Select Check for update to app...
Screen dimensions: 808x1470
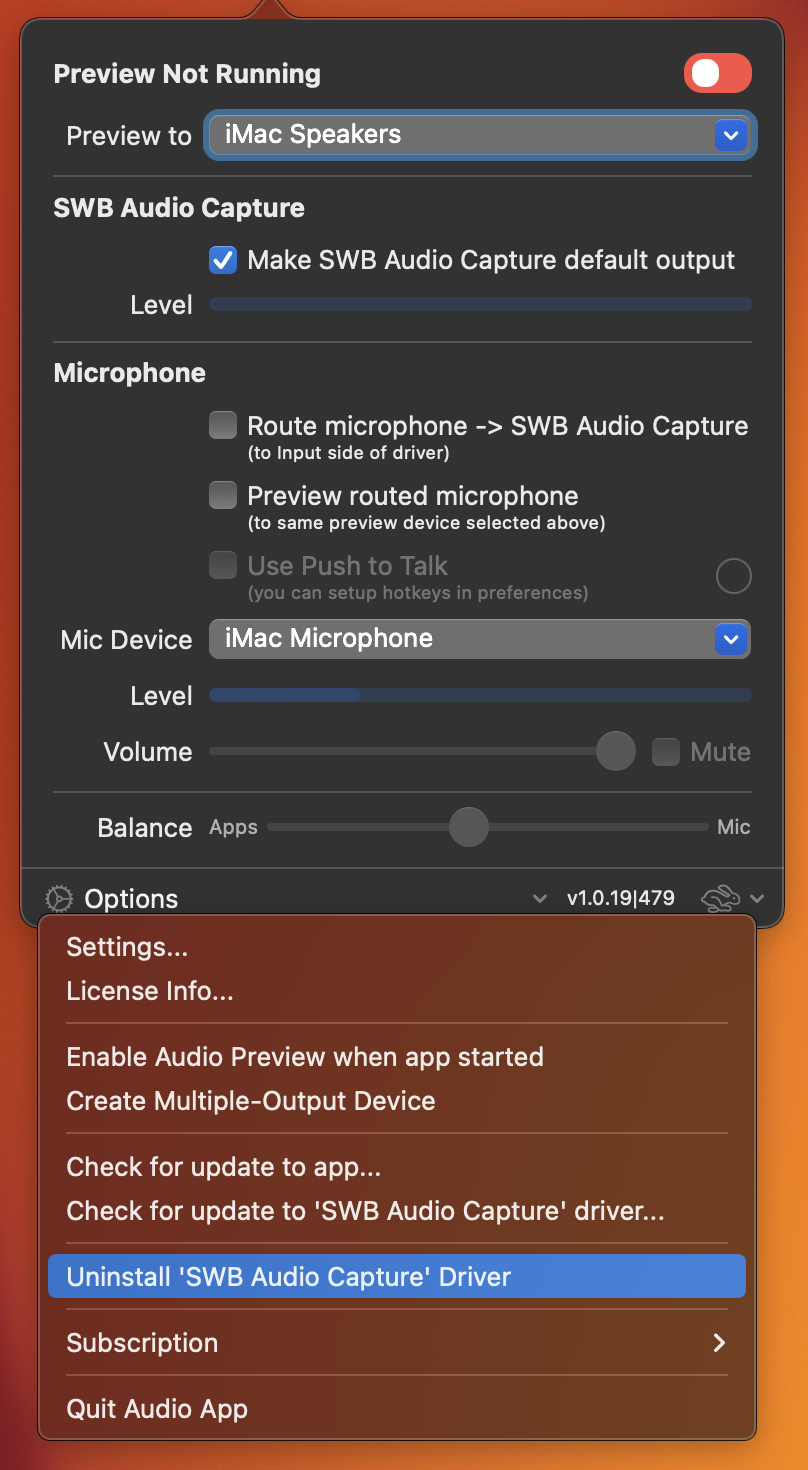[x=397, y=1167]
